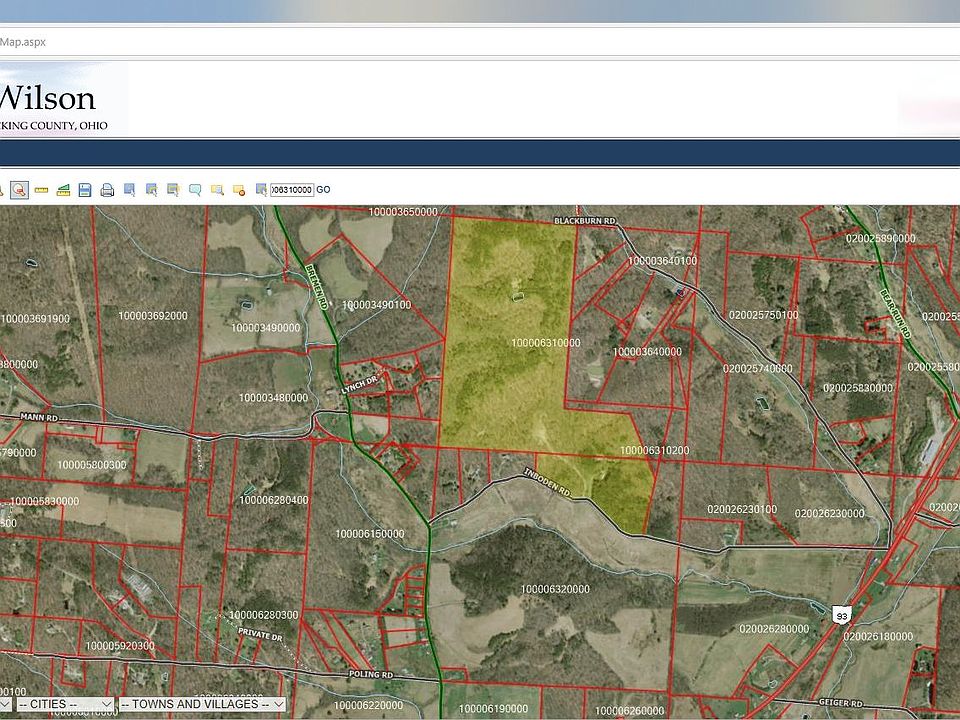Print the map with the printer icon
The height and width of the screenshot is (720, 960).
[x=107, y=189]
